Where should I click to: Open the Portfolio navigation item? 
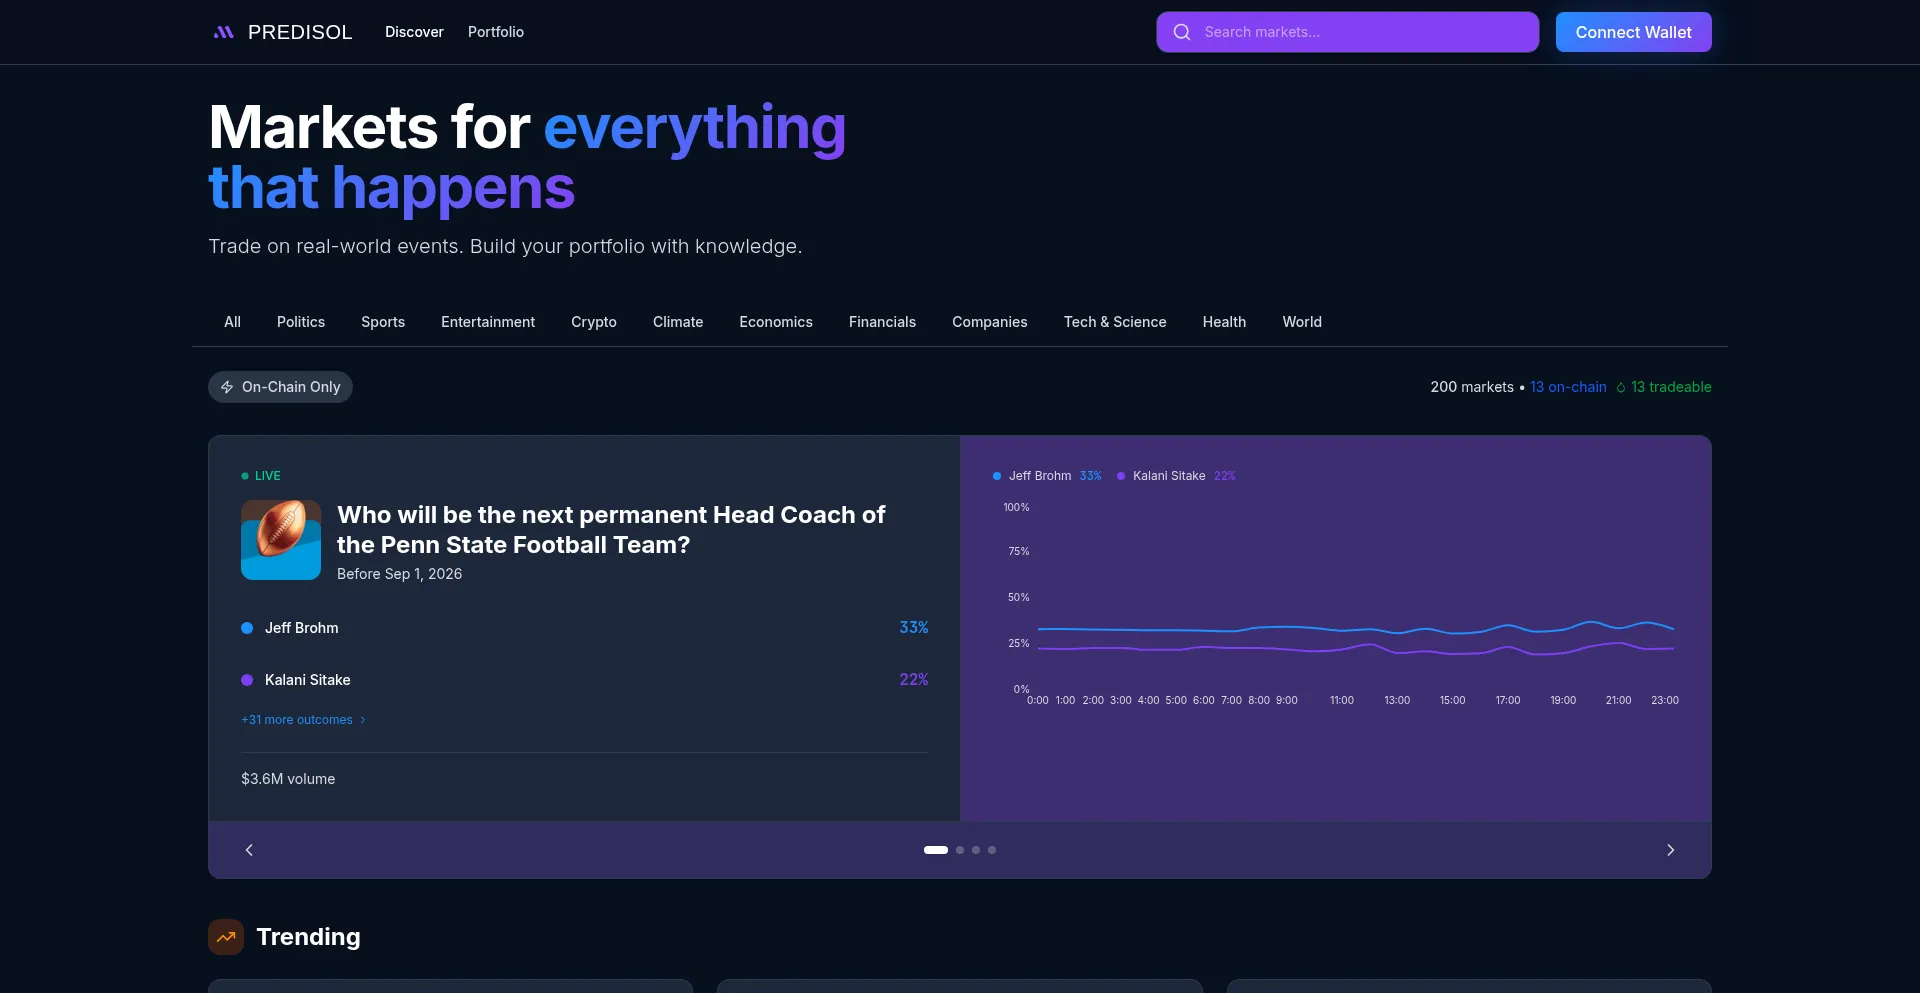[x=496, y=32]
